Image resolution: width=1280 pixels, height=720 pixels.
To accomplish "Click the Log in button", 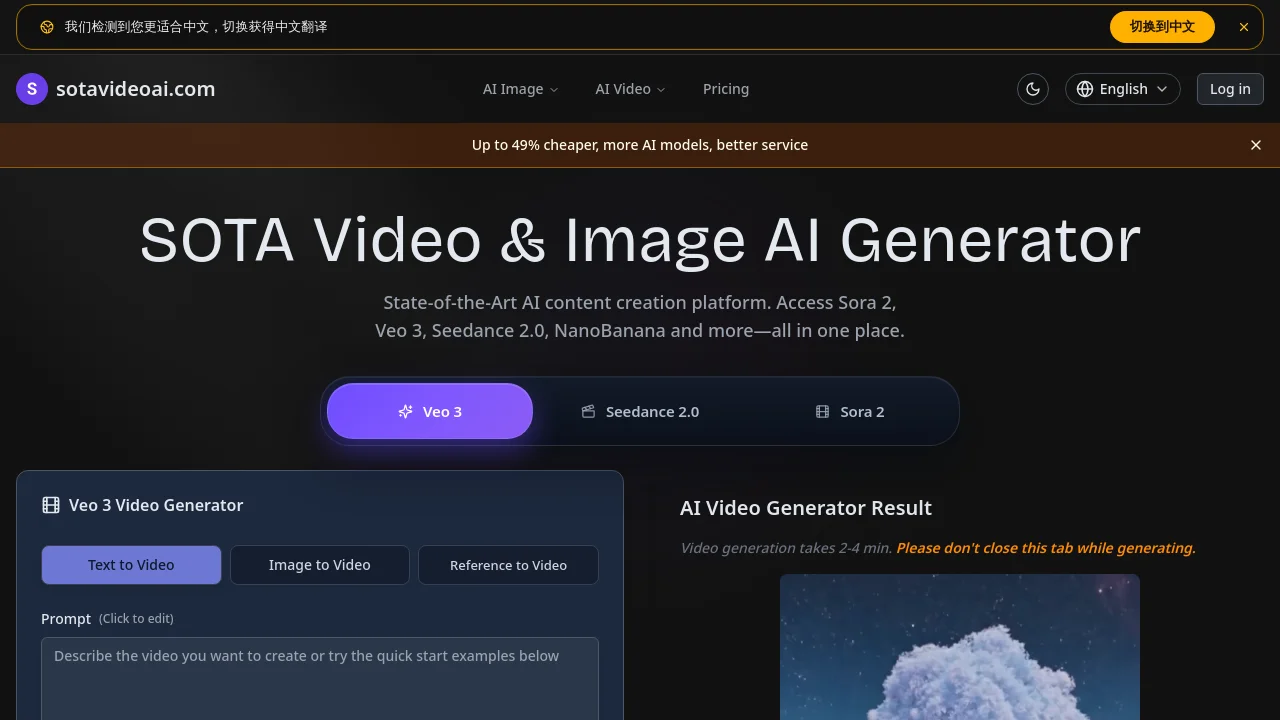I will pos(1230,89).
